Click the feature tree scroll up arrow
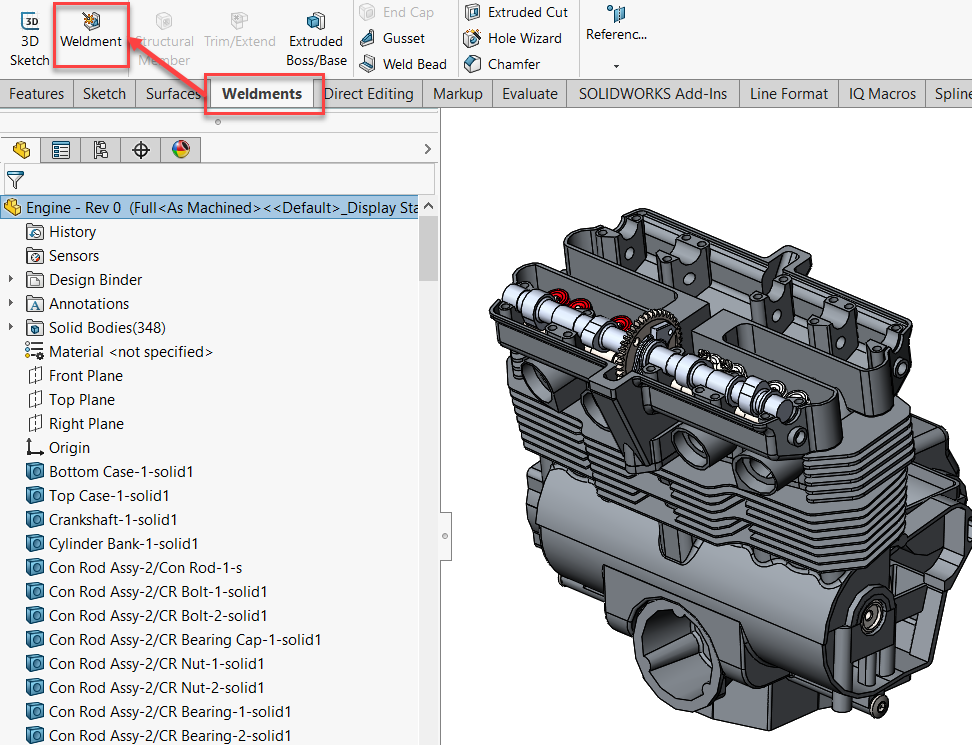The image size is (972, 745). click(x=428, y=206)
